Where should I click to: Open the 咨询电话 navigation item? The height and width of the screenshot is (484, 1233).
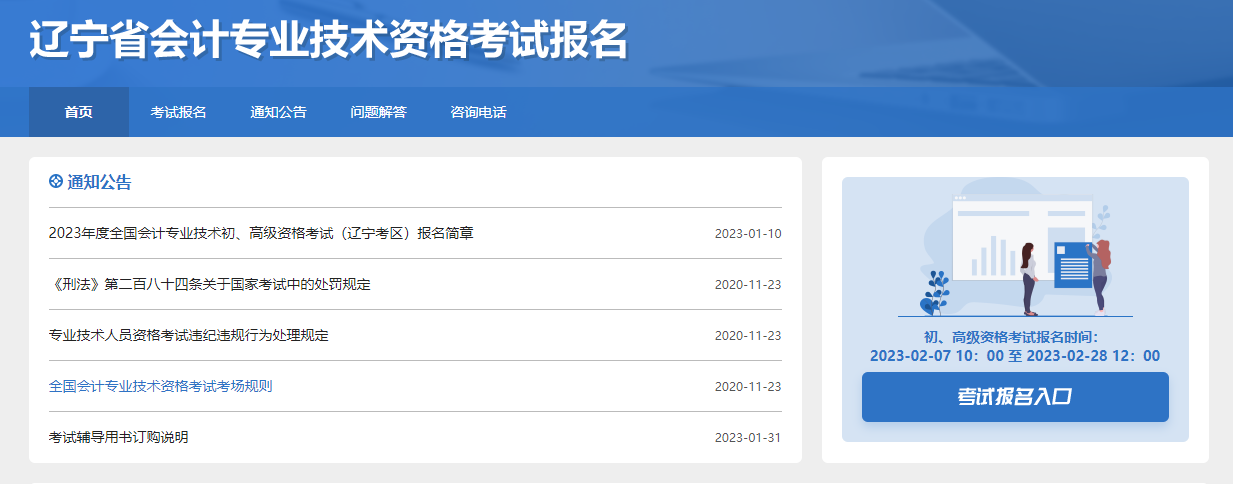(x=478, y=112)
